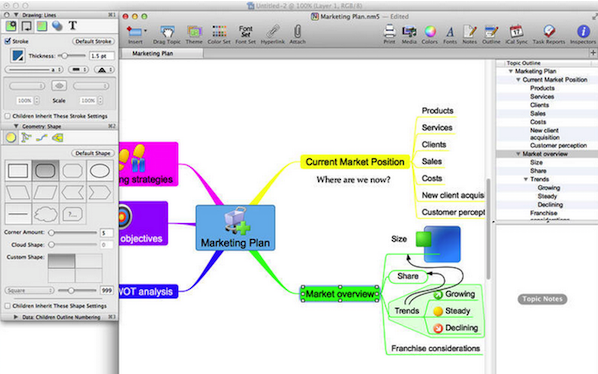Collapse the Trends outline item
598x374 pixels.
click(x=526, y=179)
